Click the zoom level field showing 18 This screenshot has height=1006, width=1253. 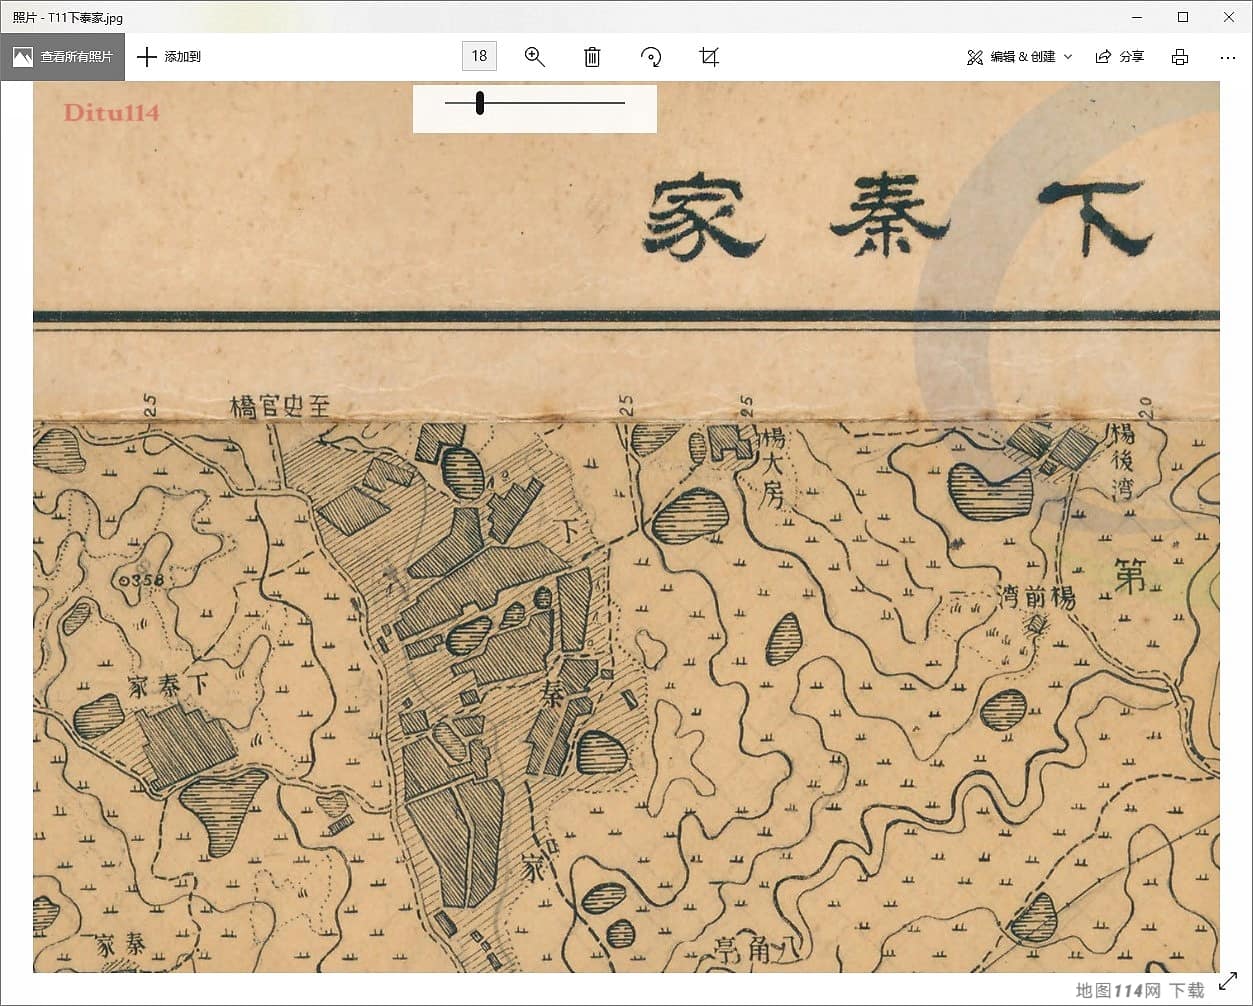click(x=479, y=56)
